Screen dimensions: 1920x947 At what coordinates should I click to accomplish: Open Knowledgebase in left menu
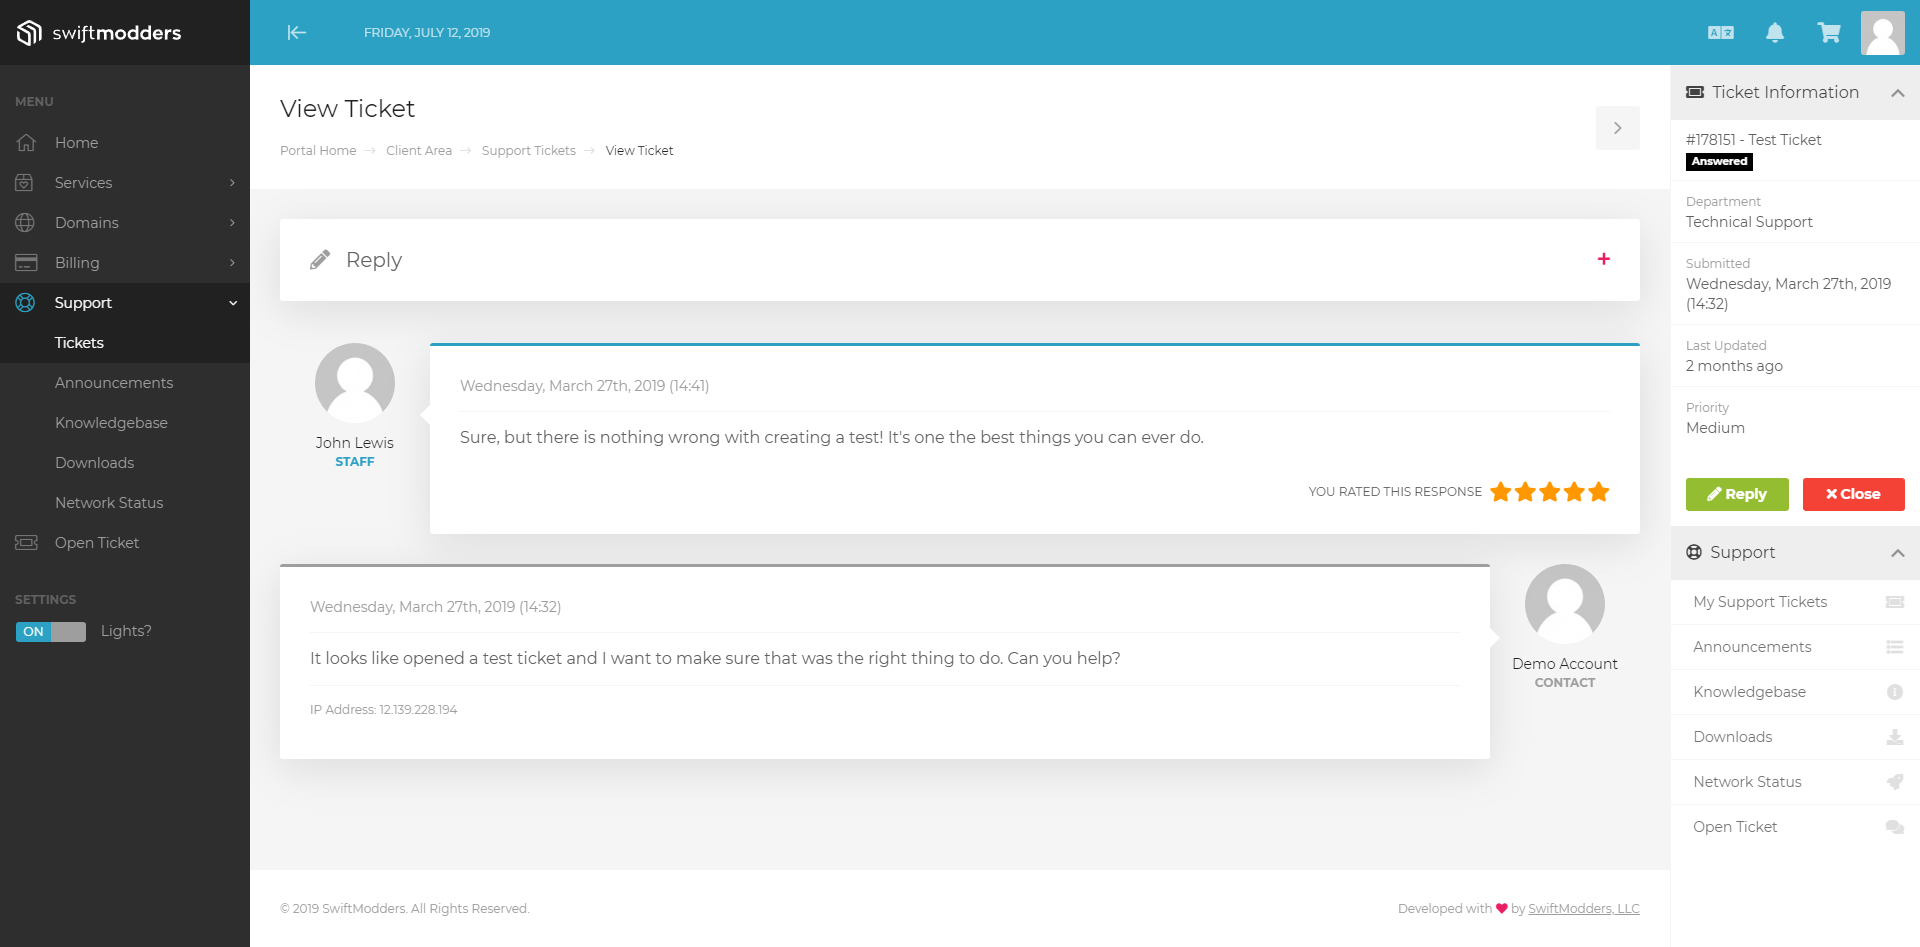(x=111, y=423)
